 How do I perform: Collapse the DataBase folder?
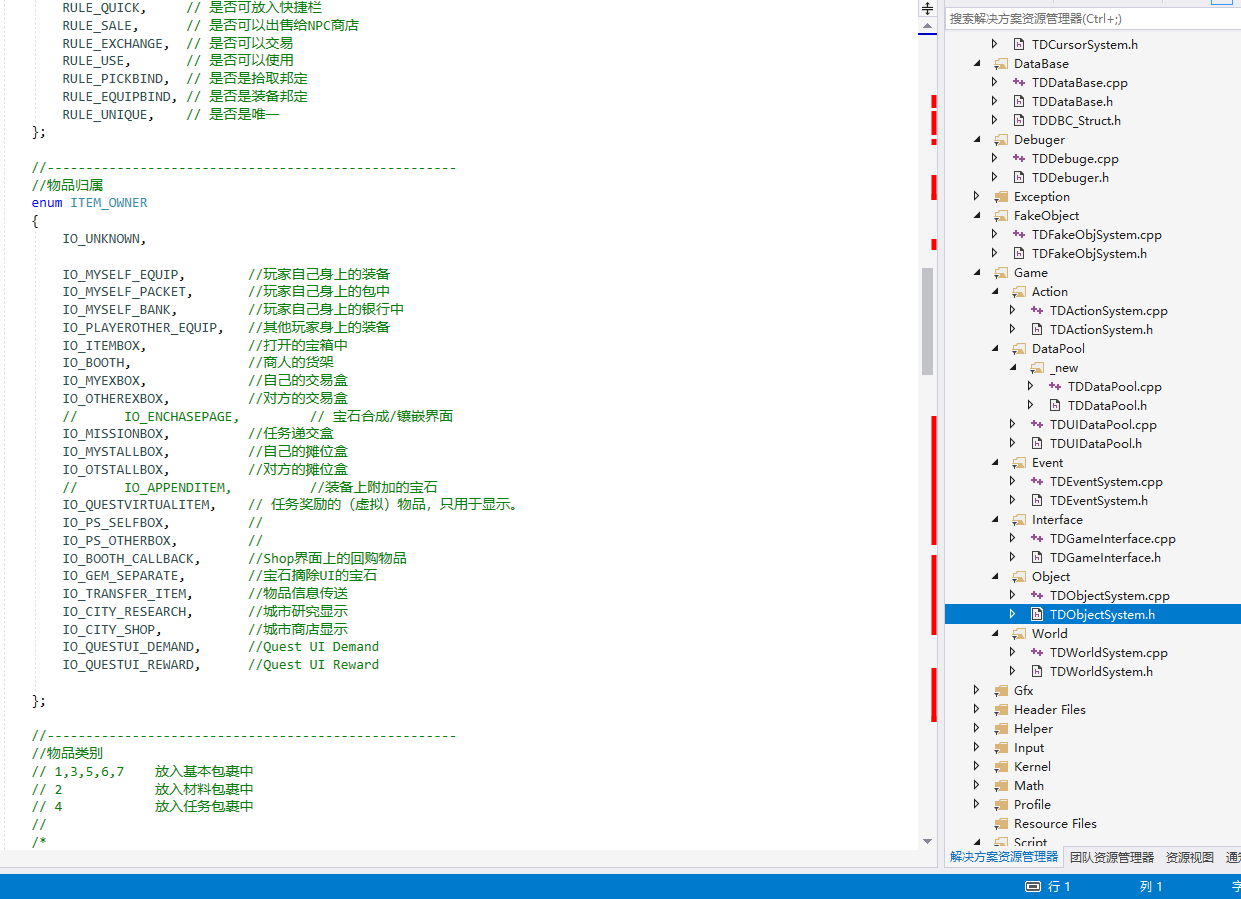tap(977, 64)
